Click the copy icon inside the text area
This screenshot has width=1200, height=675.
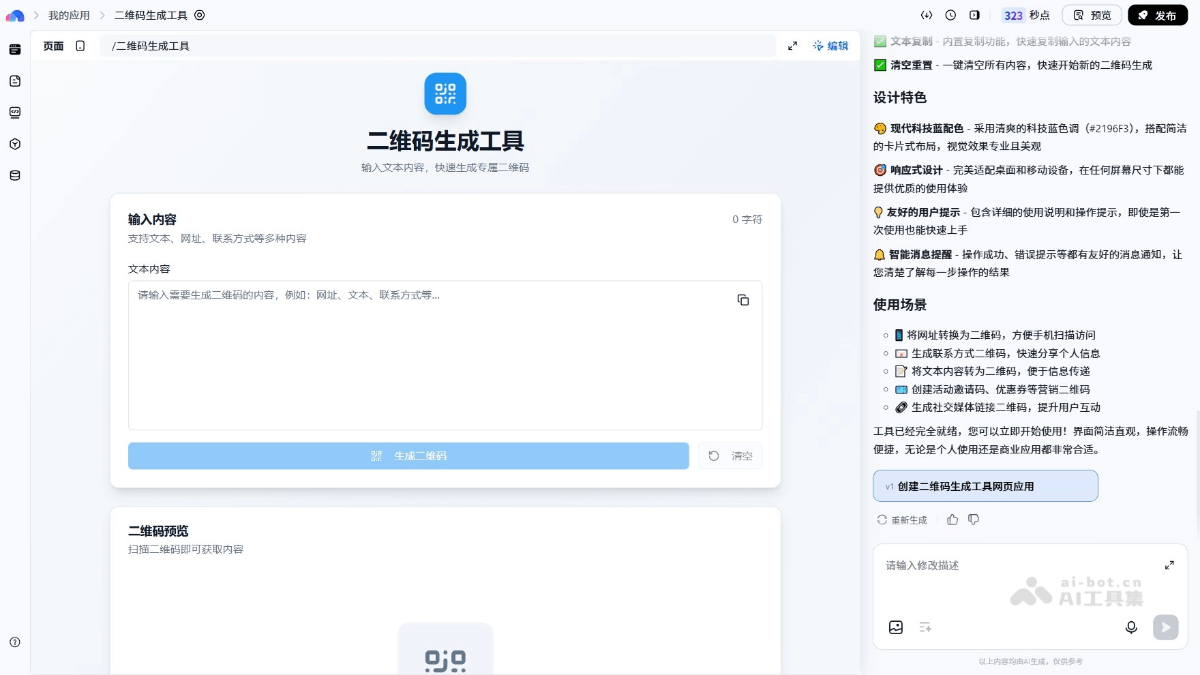pyautogui.click(x=743, y=299)
